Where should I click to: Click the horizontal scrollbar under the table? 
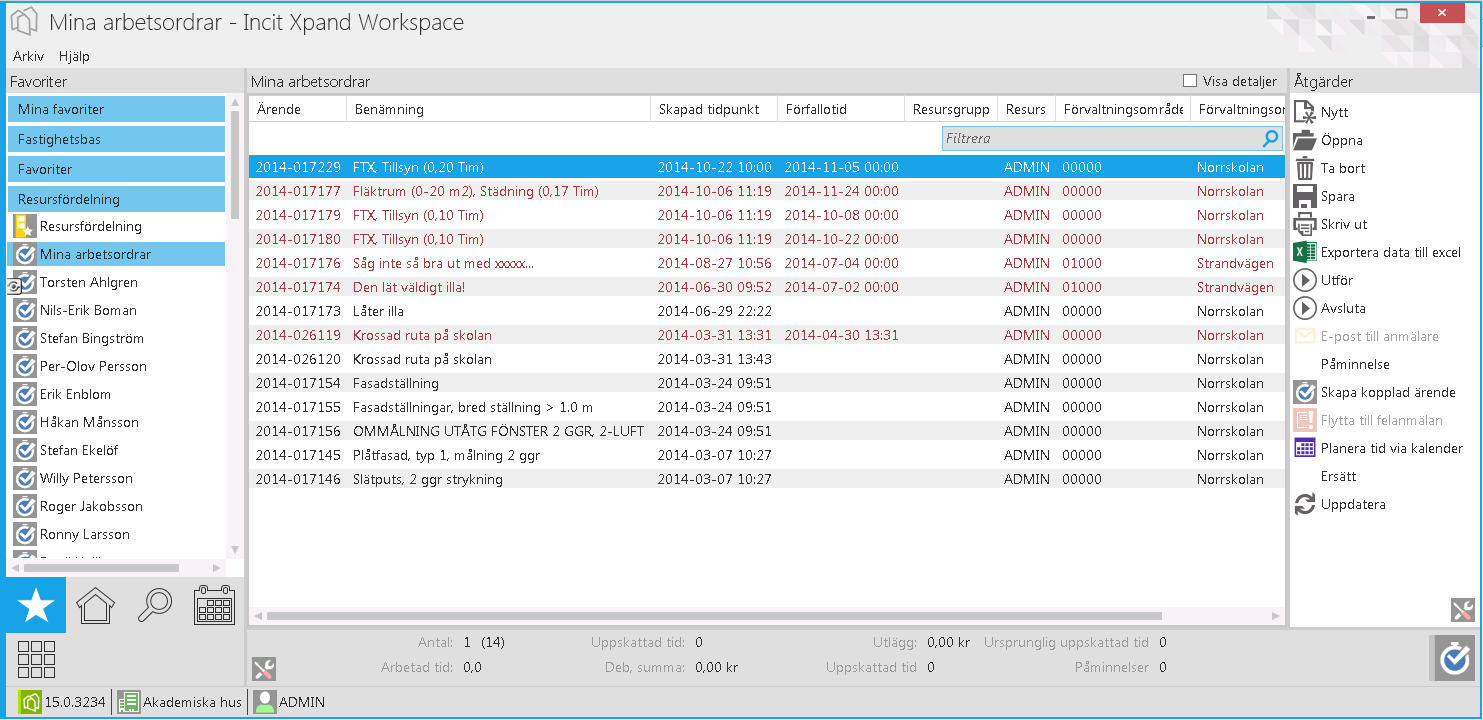click(714, 616)
